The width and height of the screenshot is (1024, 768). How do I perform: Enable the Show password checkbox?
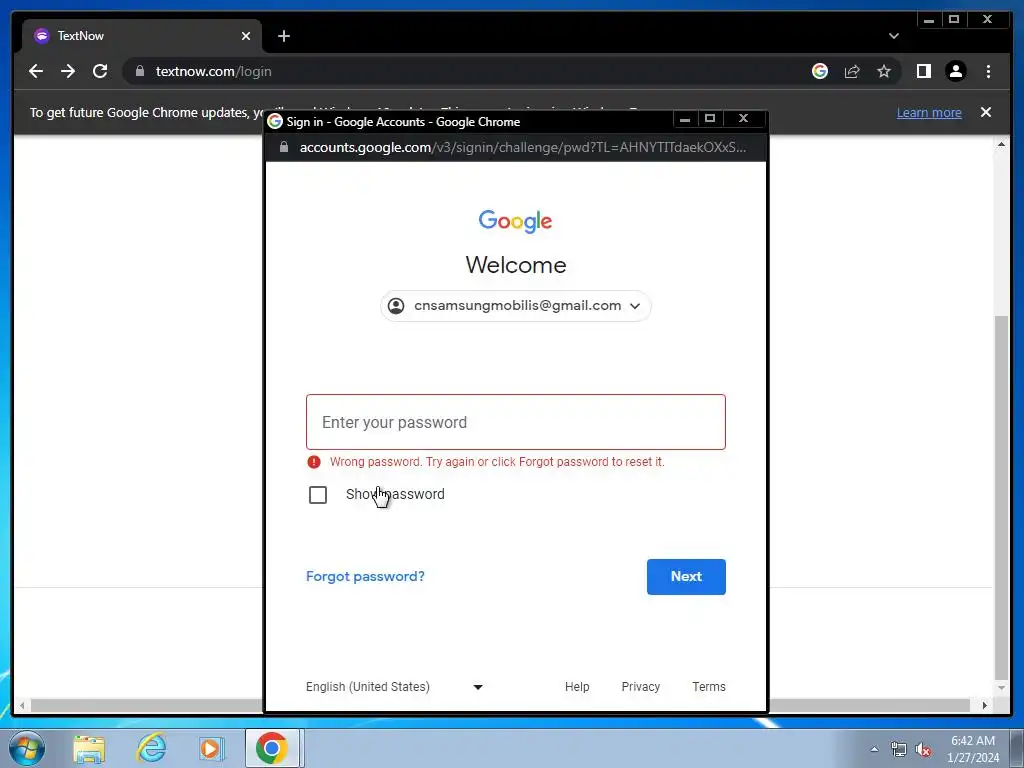point(317,495)
